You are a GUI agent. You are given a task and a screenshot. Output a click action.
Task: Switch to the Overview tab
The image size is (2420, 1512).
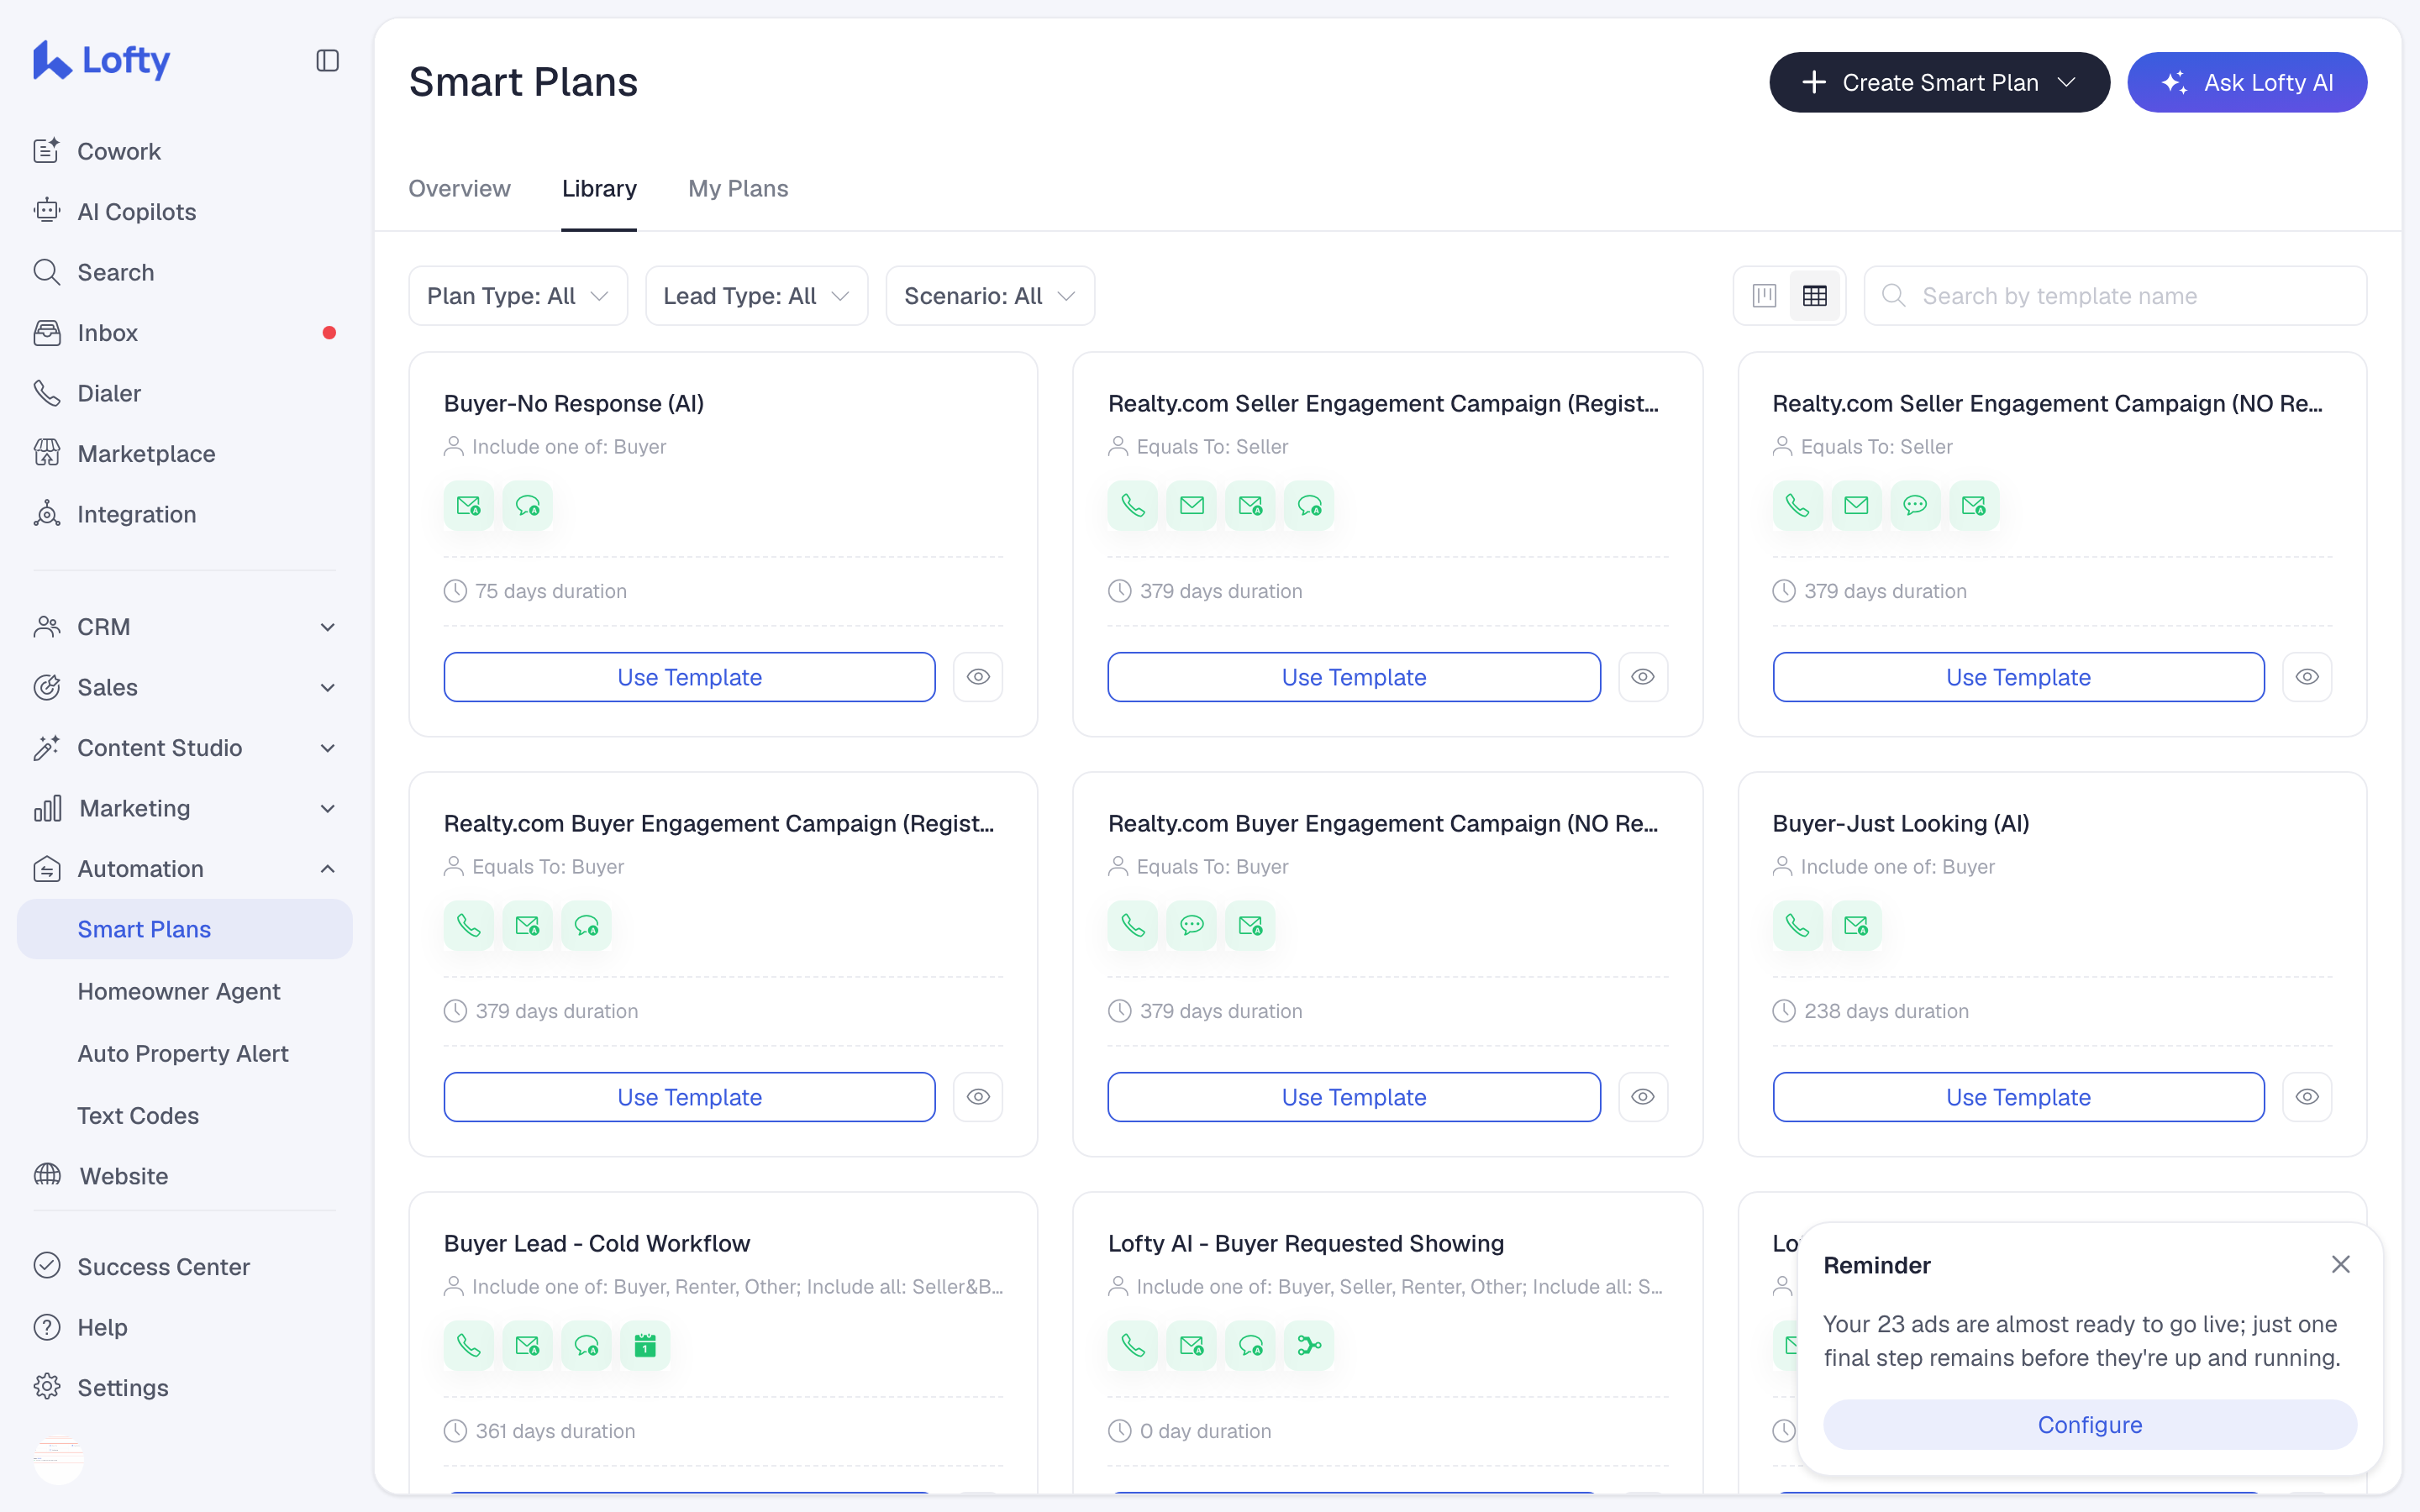pyautogui.click(x=459, y=188)
